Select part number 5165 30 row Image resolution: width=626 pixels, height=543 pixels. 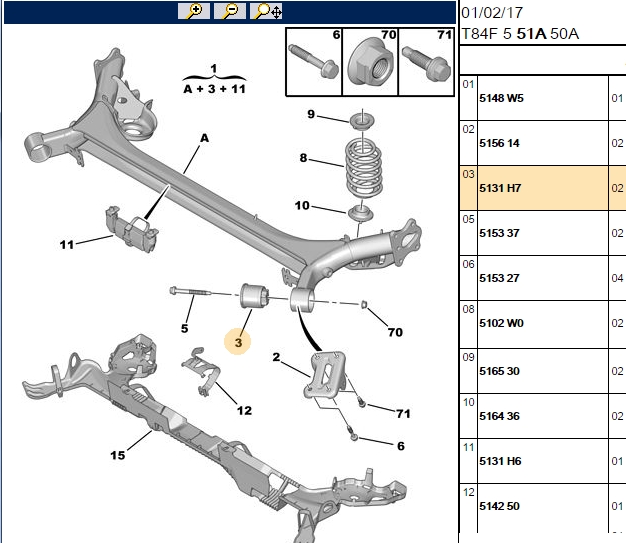pyautogui.click(x=543, y=371)
